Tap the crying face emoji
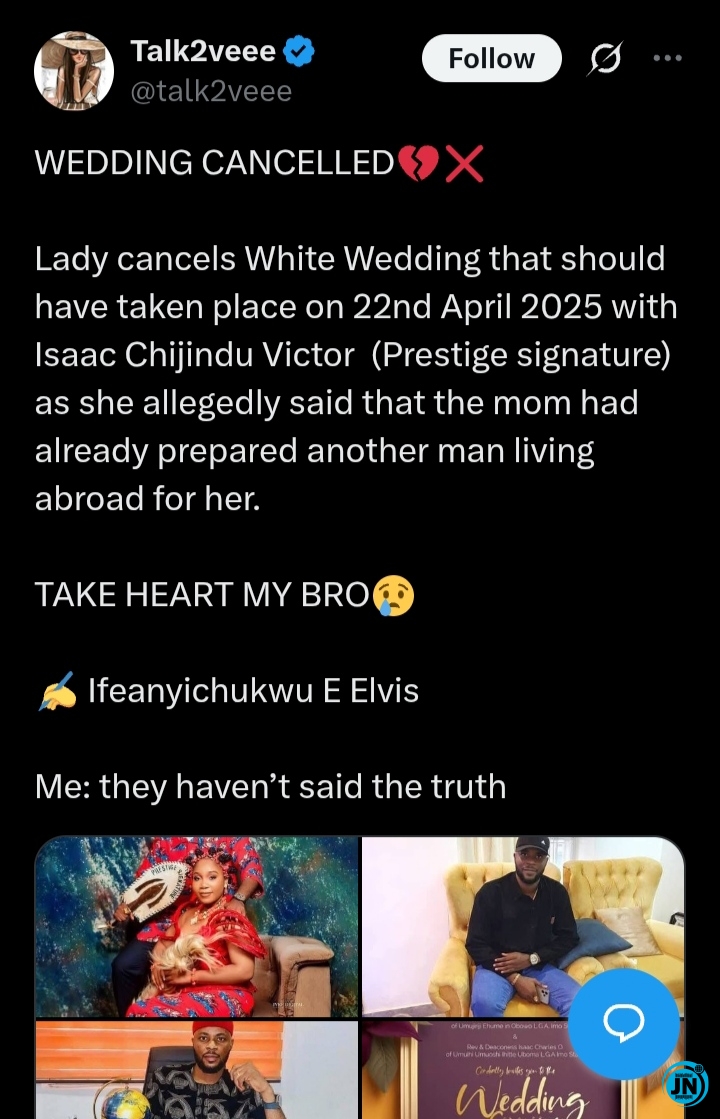Image resolution: width=720 pixels, height=1119 pixels. 393,596
